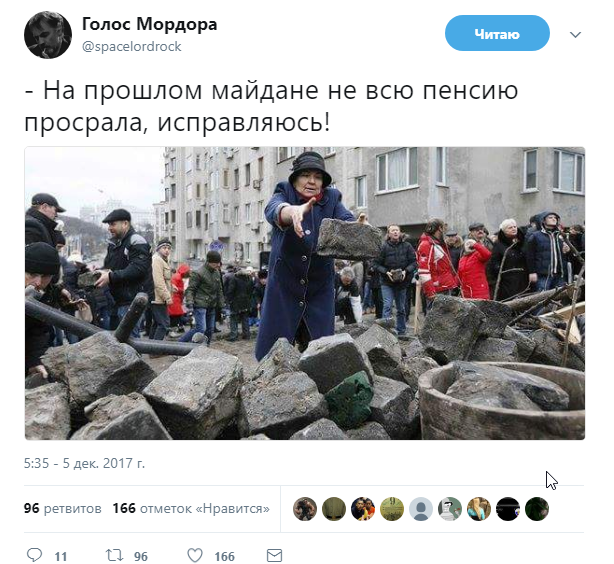Expand the tweet options chevron
The height and width of the screenshot is (564, 614).
pos(575,34)
